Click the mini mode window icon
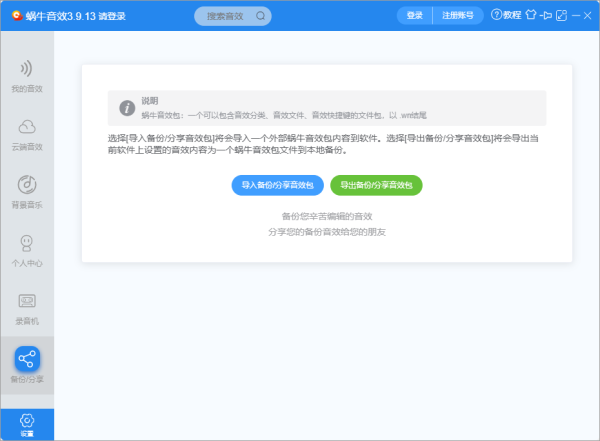Image resolution: width=600 pixels, height=441 pixels. click(x=561, y=15)
